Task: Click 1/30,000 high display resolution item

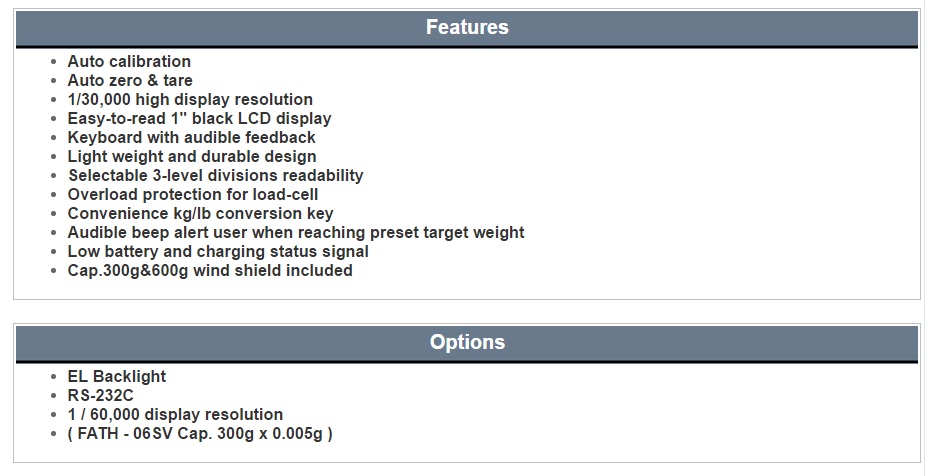Action: pos(190,100)
